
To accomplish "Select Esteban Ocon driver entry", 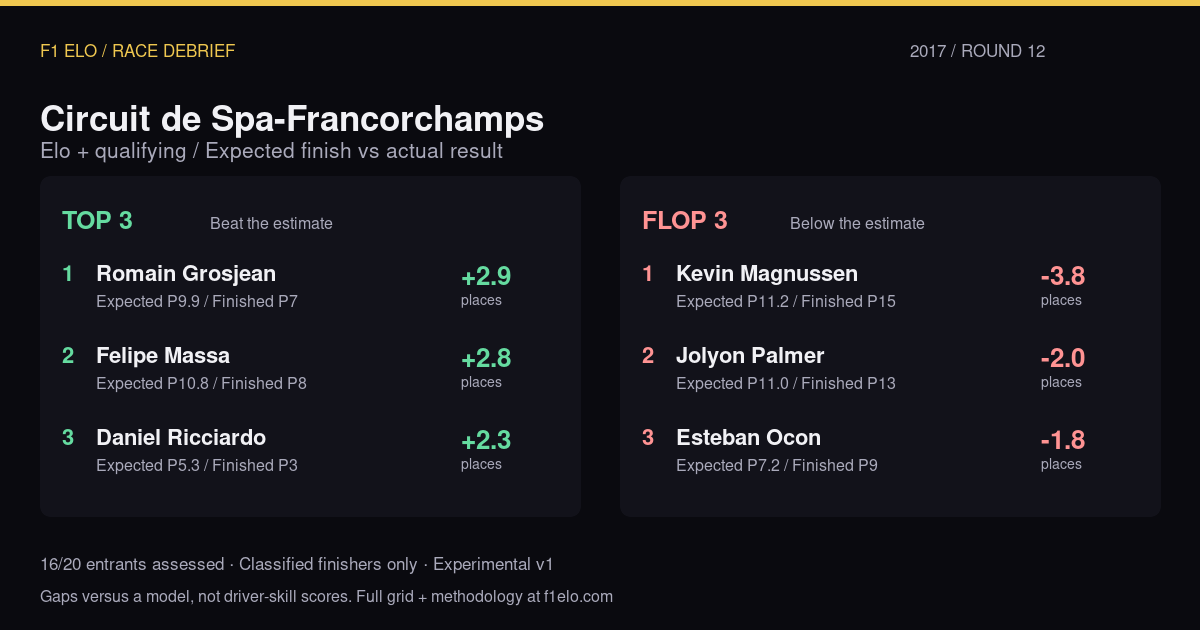I will click(748, 438).
